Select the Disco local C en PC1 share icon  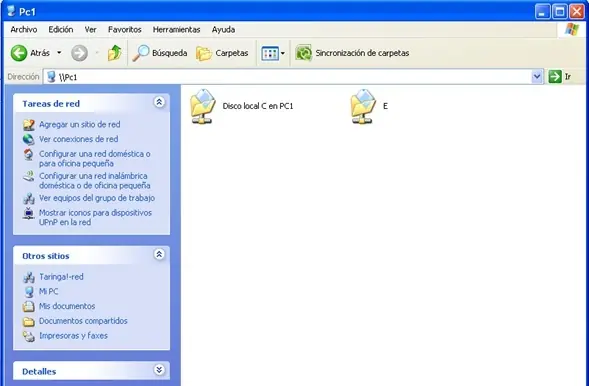coord(202,106)
